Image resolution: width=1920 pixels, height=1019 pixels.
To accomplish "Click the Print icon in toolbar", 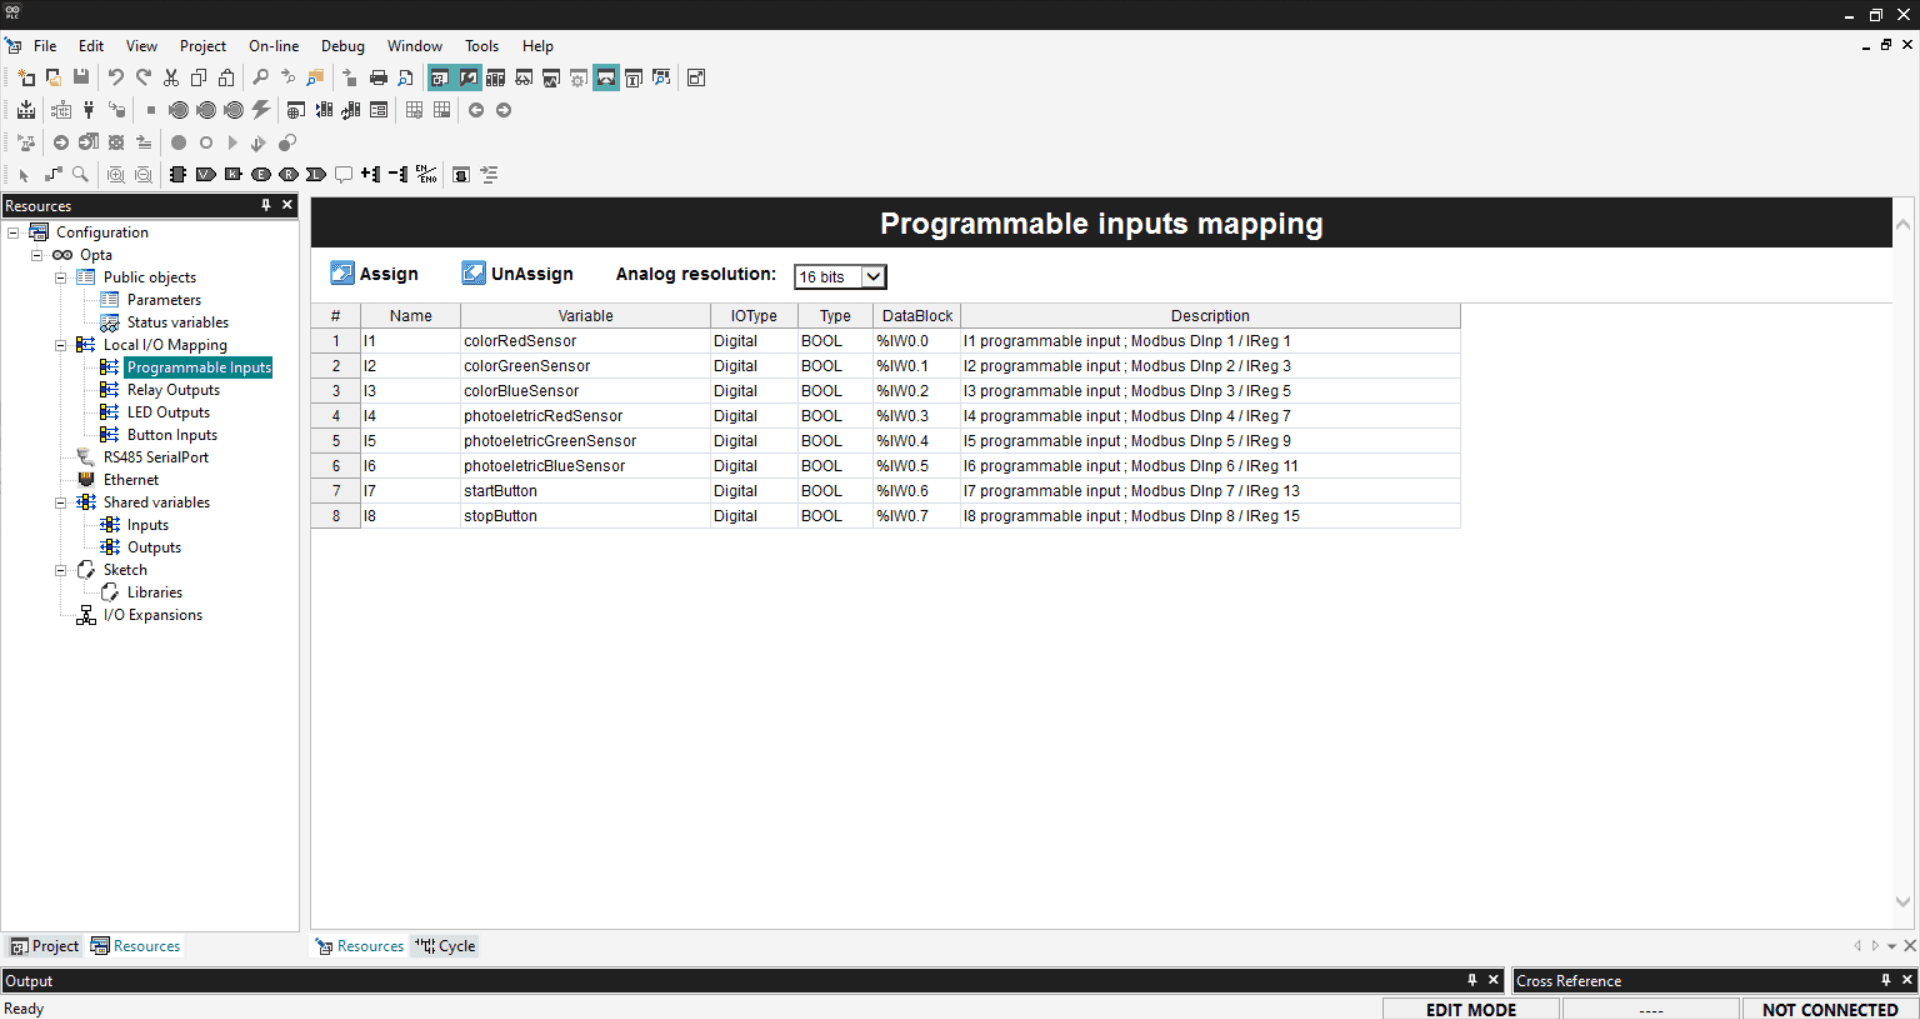I will [x=378, y=78].
